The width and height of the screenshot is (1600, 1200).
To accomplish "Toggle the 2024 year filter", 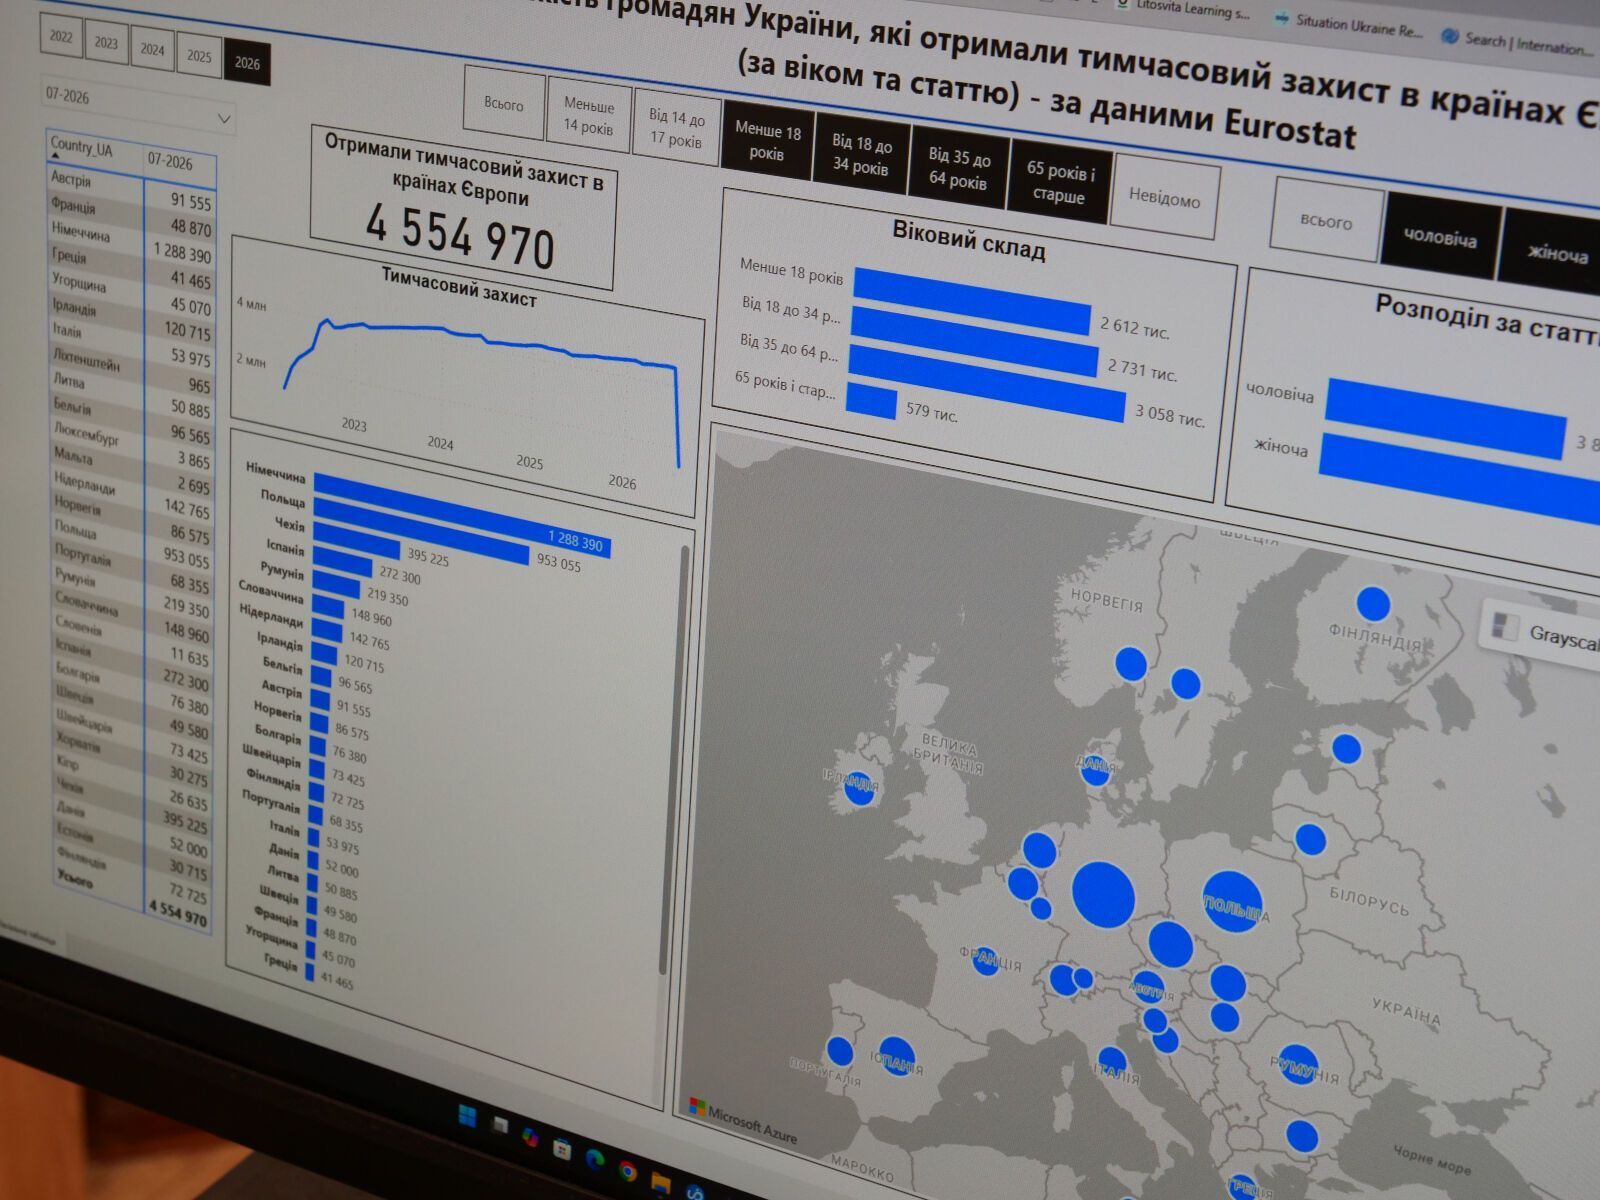I will tap(152, 49).
